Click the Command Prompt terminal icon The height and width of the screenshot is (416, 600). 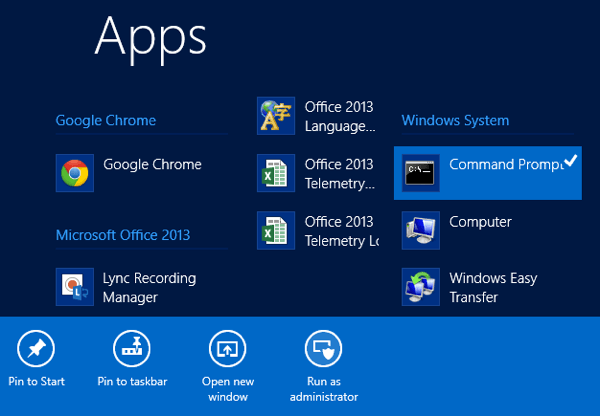[421, 173]
